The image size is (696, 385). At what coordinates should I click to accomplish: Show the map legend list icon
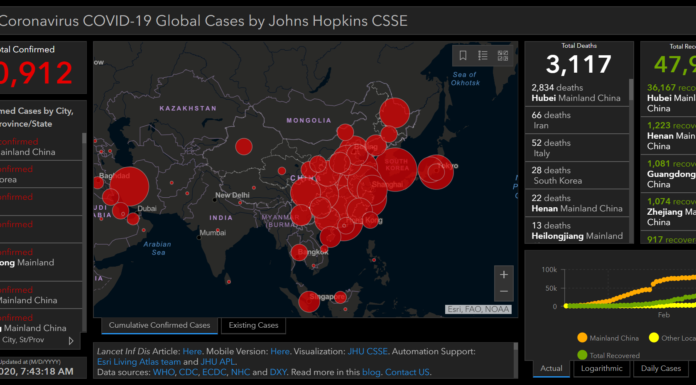482,55
